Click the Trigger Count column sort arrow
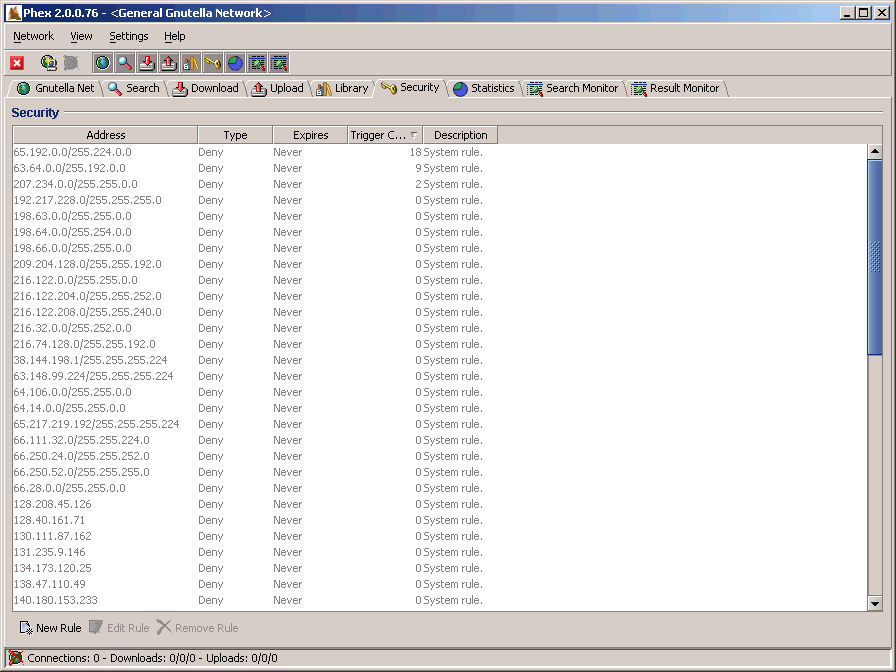The image size is (896, 672). click(414, 135)
